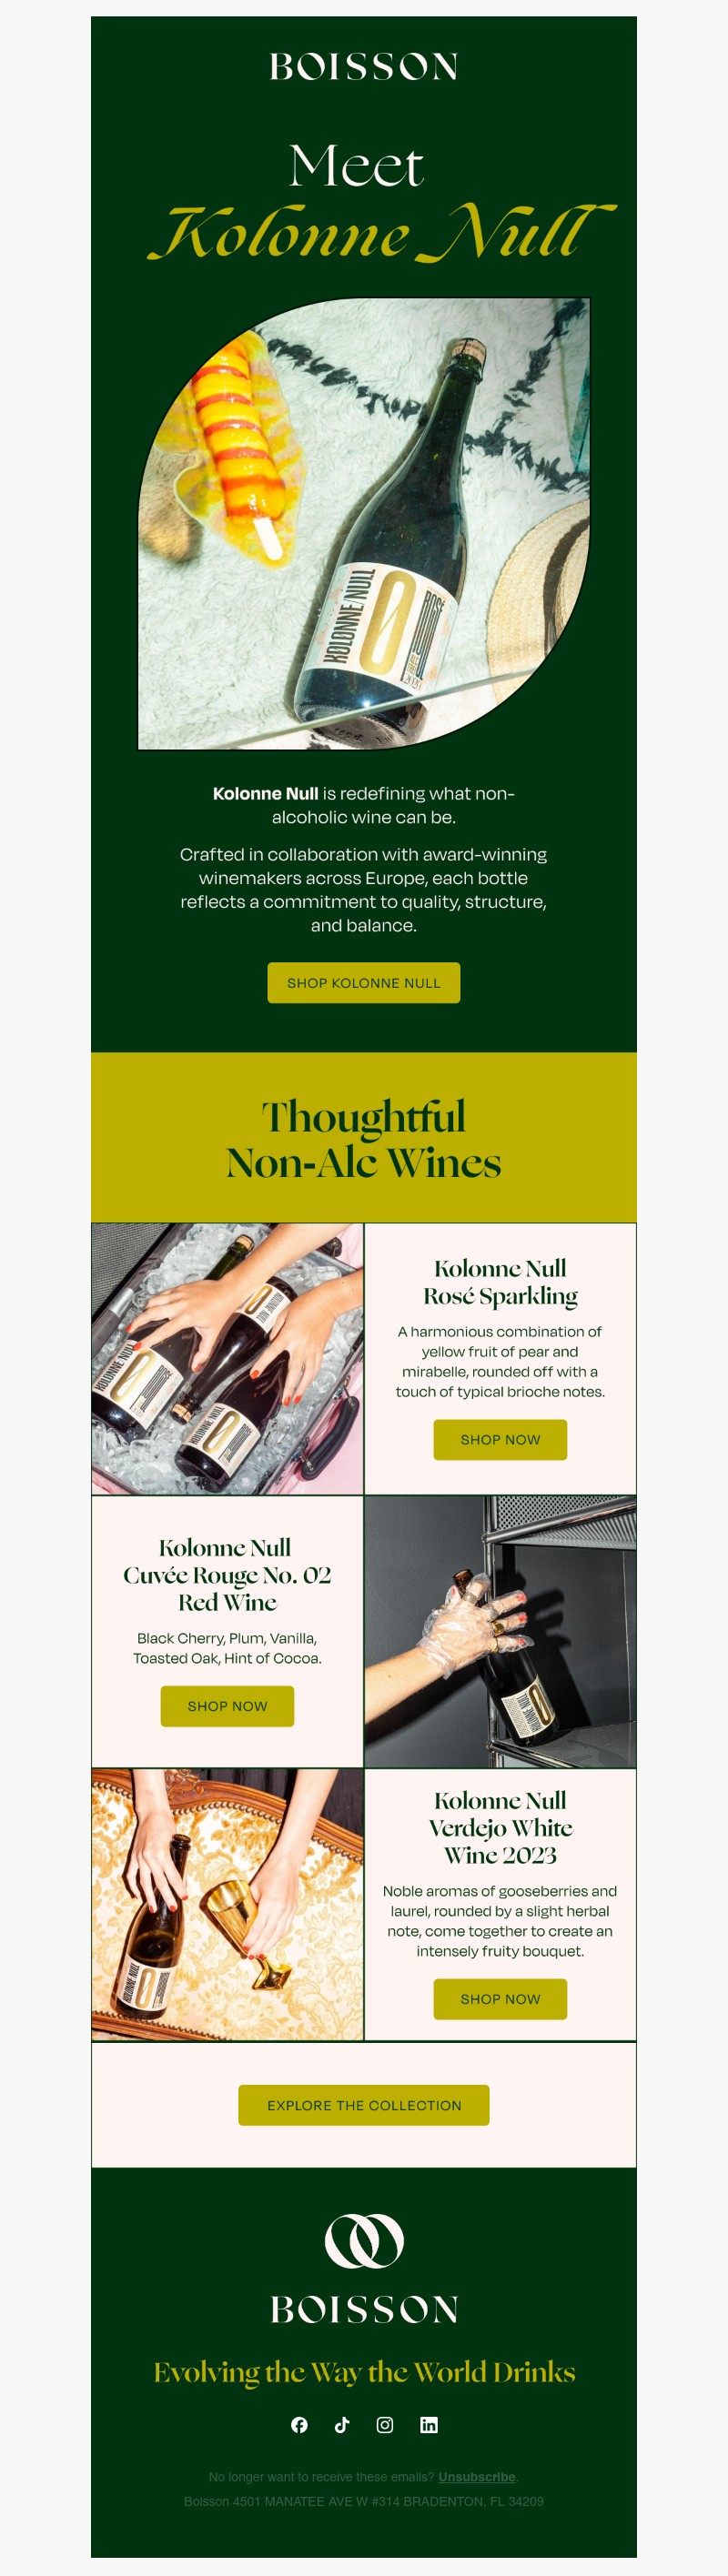This screenshot has height=2576, width=728.
Task: Open the LinkedIn icon in footer
Action: 429,2424
